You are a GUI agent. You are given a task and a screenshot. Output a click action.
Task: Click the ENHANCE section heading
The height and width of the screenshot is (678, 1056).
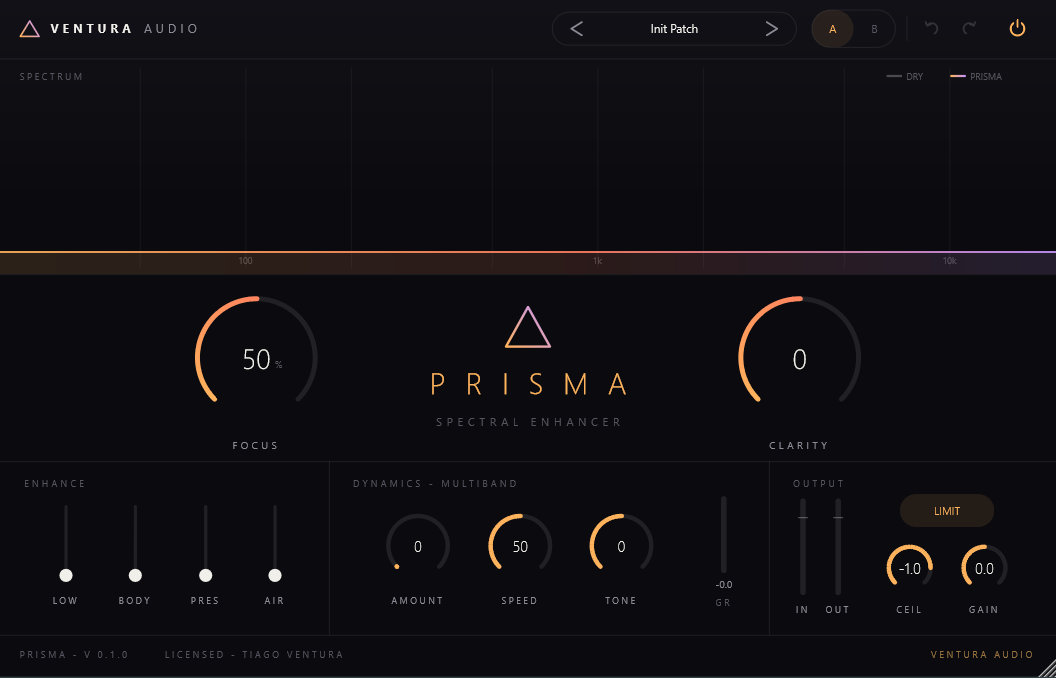(x=55, y=483)
